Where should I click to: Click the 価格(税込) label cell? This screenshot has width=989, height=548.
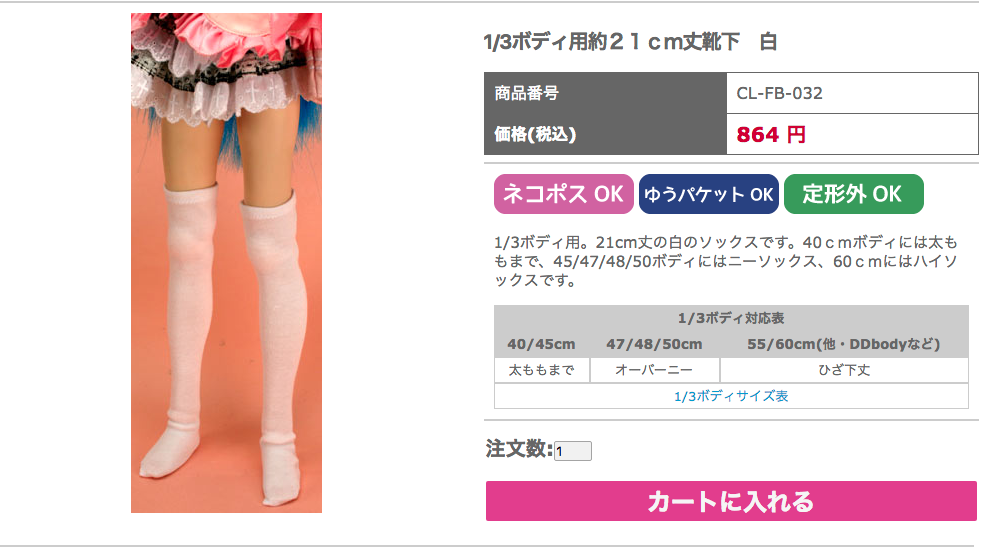[x=606, y=134]
